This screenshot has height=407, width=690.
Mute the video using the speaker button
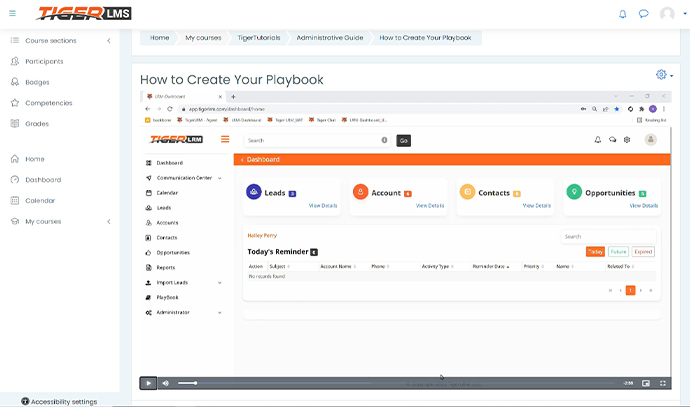click(x=166, y=383)
